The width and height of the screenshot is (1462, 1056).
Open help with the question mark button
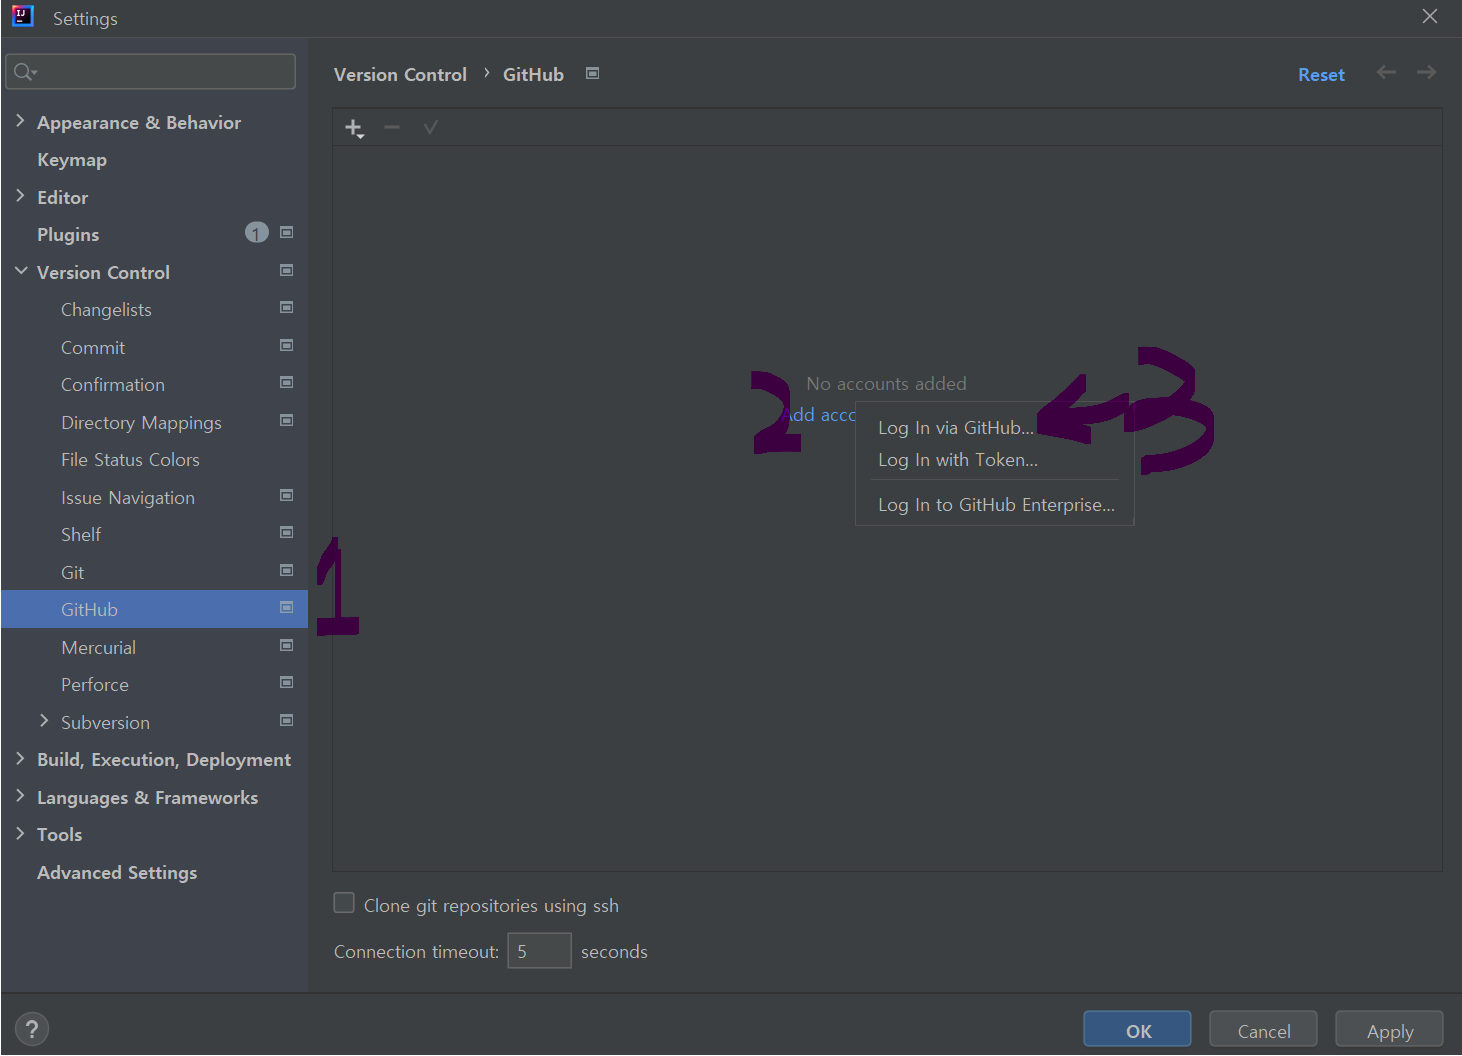[32, 1029]
